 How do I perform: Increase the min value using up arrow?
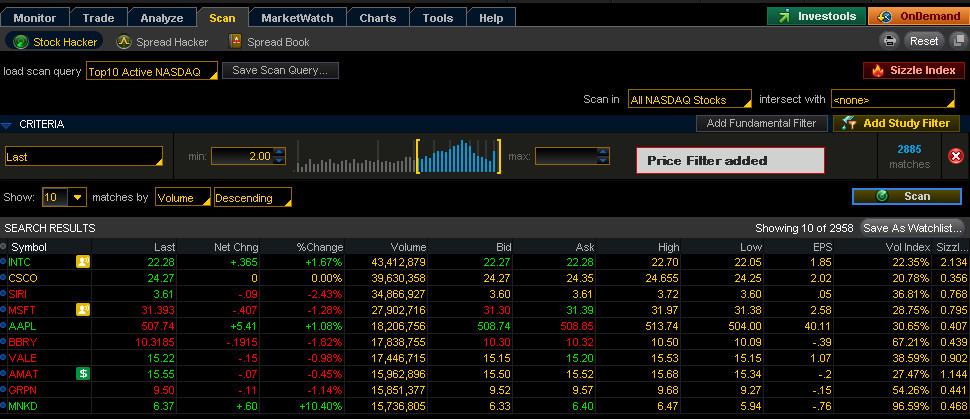point(280,152)
